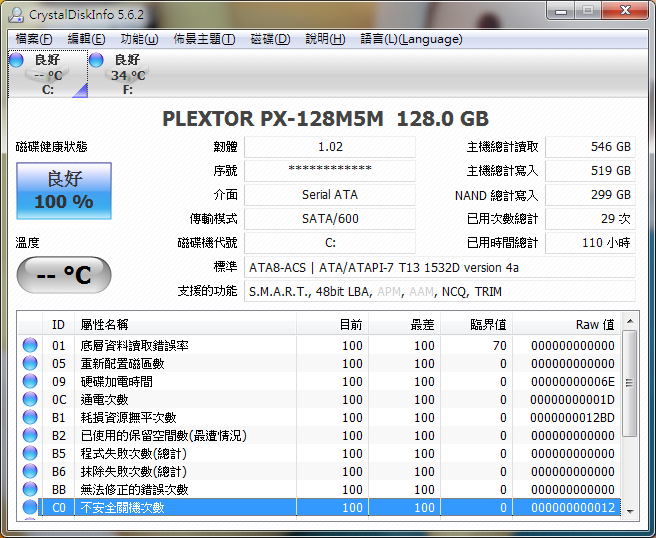Viewport: 656px width, 538px height.
Task: Click the status orb for attribute C0
Action: [30, 507]
